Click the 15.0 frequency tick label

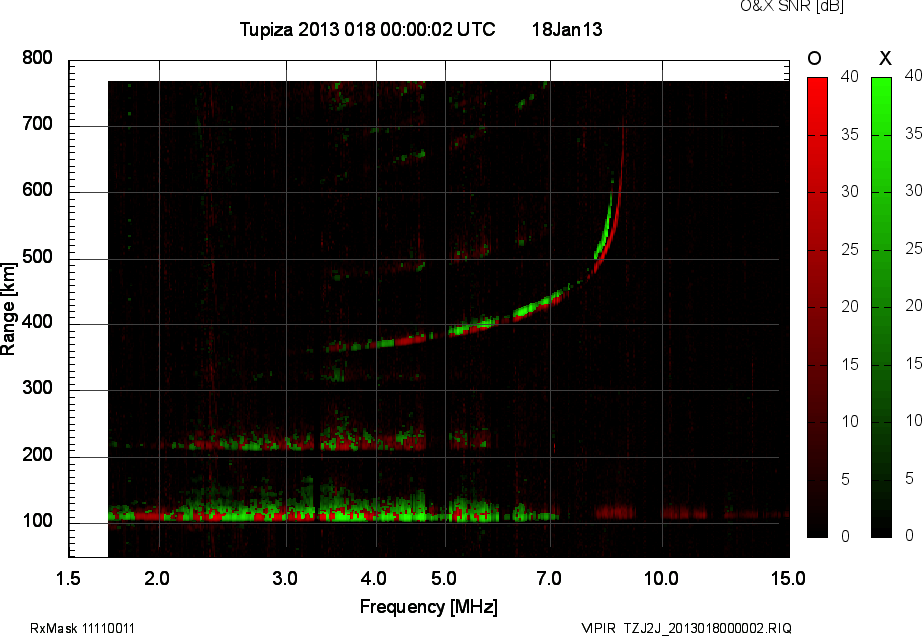tap(788, 578)
